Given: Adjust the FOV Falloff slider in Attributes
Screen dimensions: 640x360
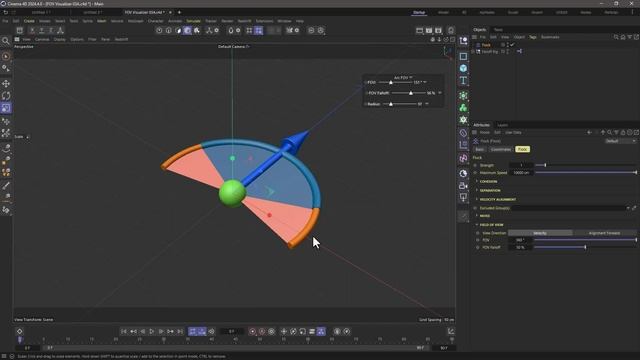Looking at the screenshot, I should tap(585, 247).
